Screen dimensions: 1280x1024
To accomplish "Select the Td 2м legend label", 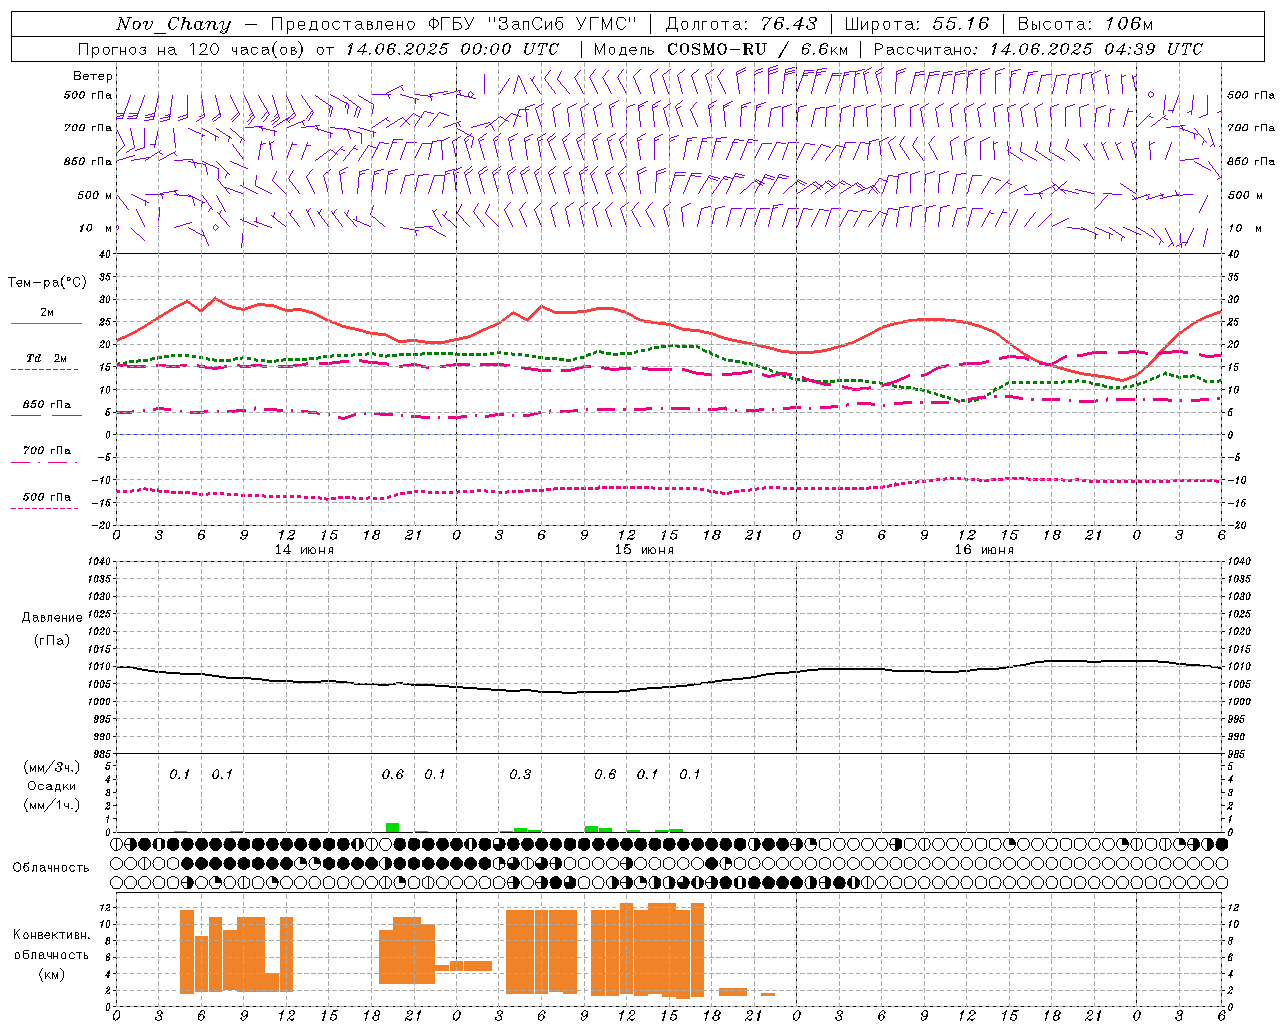I will pyautogui.click(x=46, y=358).
